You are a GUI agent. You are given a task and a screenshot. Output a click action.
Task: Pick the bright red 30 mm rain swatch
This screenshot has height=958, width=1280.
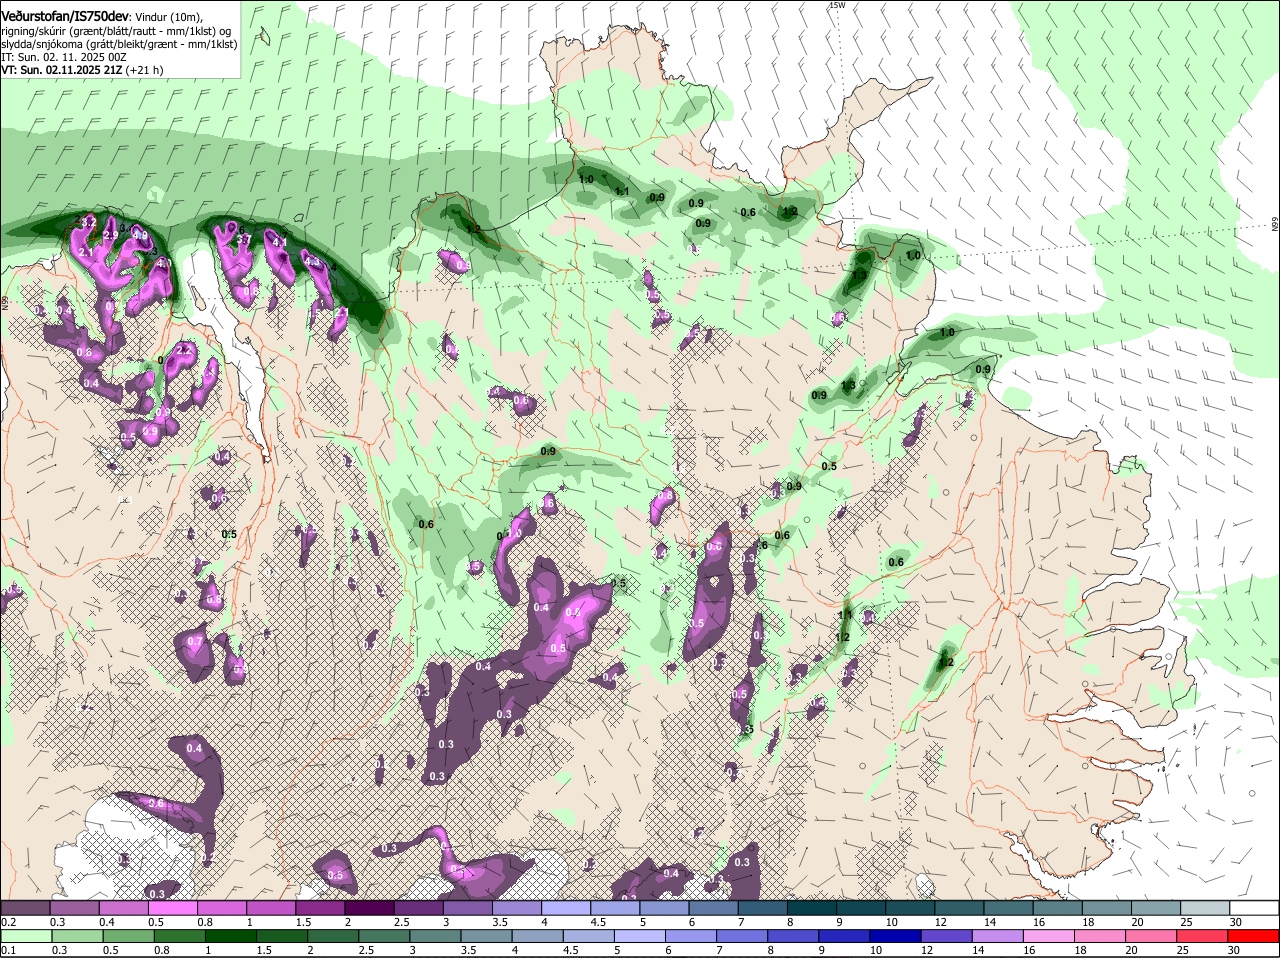tap(1254, 937)
